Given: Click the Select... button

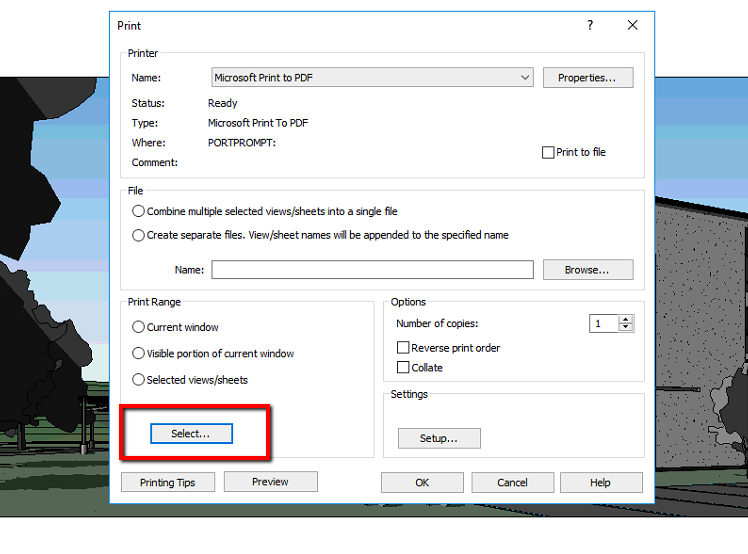Looking at the screenshot, I should [x=191, y=433].
